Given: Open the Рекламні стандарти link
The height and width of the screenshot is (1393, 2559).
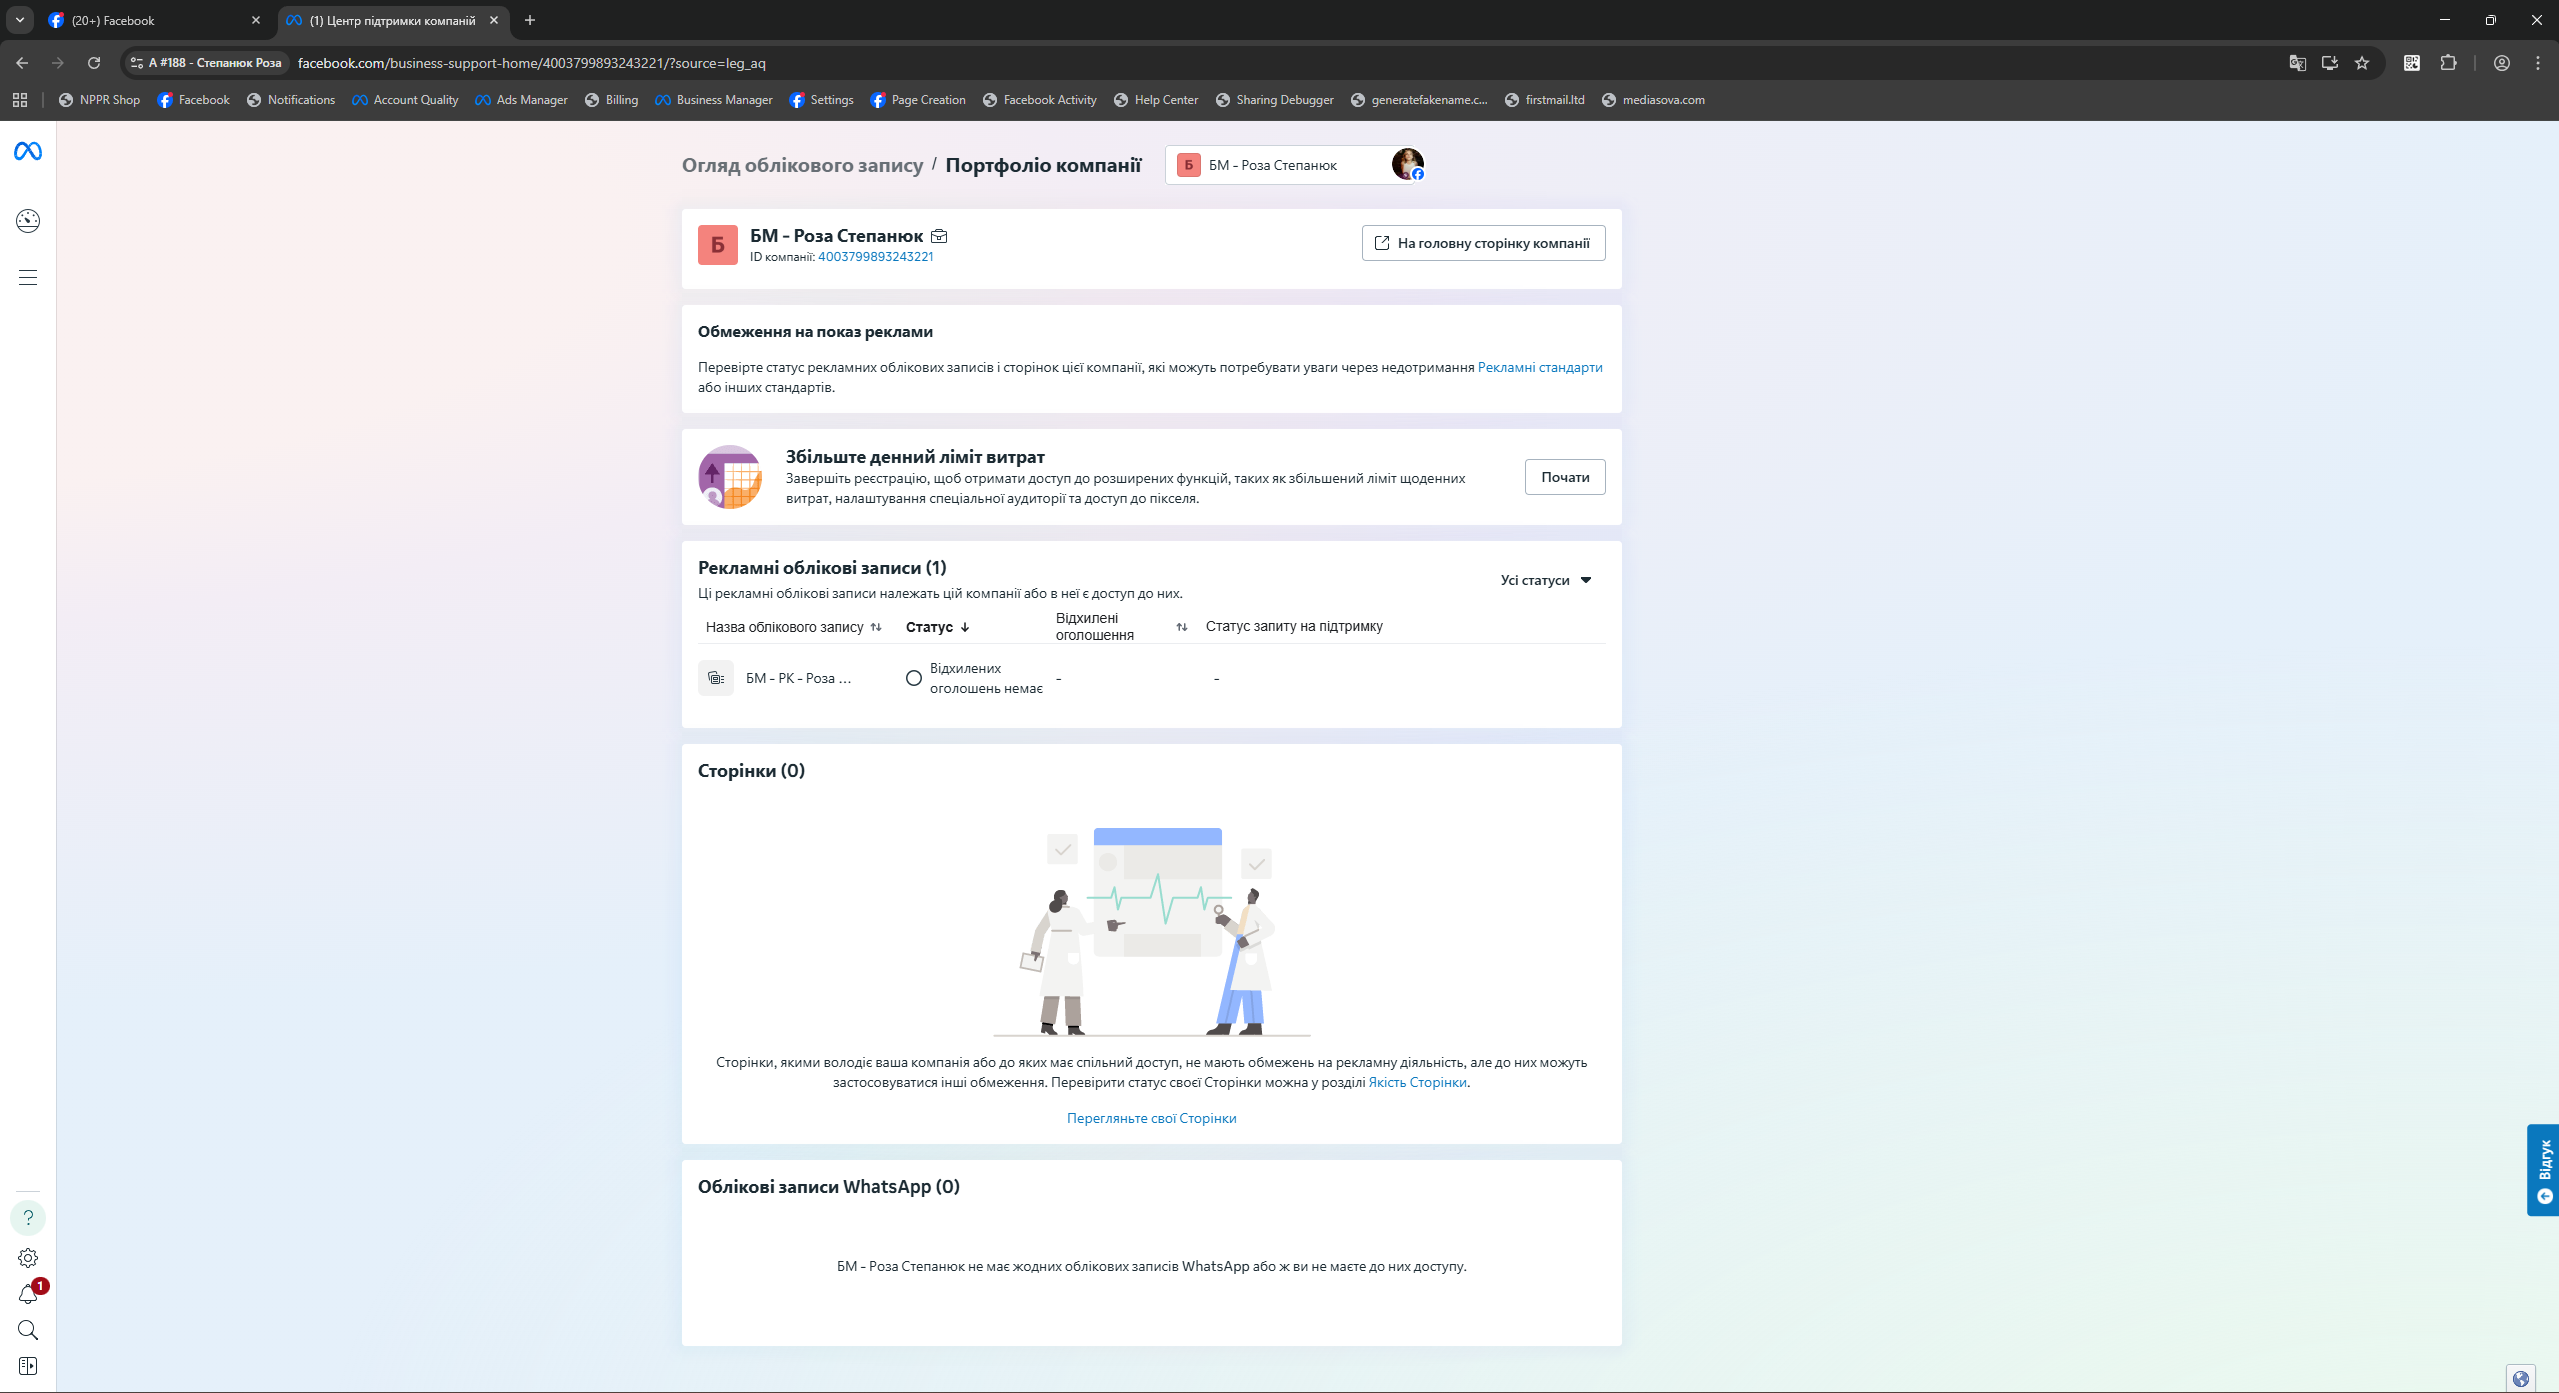Looking at the screenshot, I should 1539,367.
